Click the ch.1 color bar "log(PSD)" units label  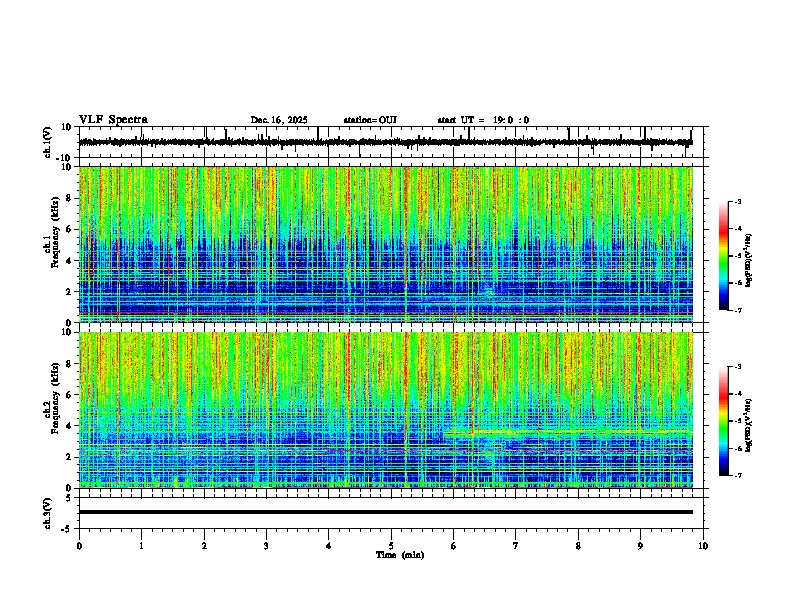749,260
